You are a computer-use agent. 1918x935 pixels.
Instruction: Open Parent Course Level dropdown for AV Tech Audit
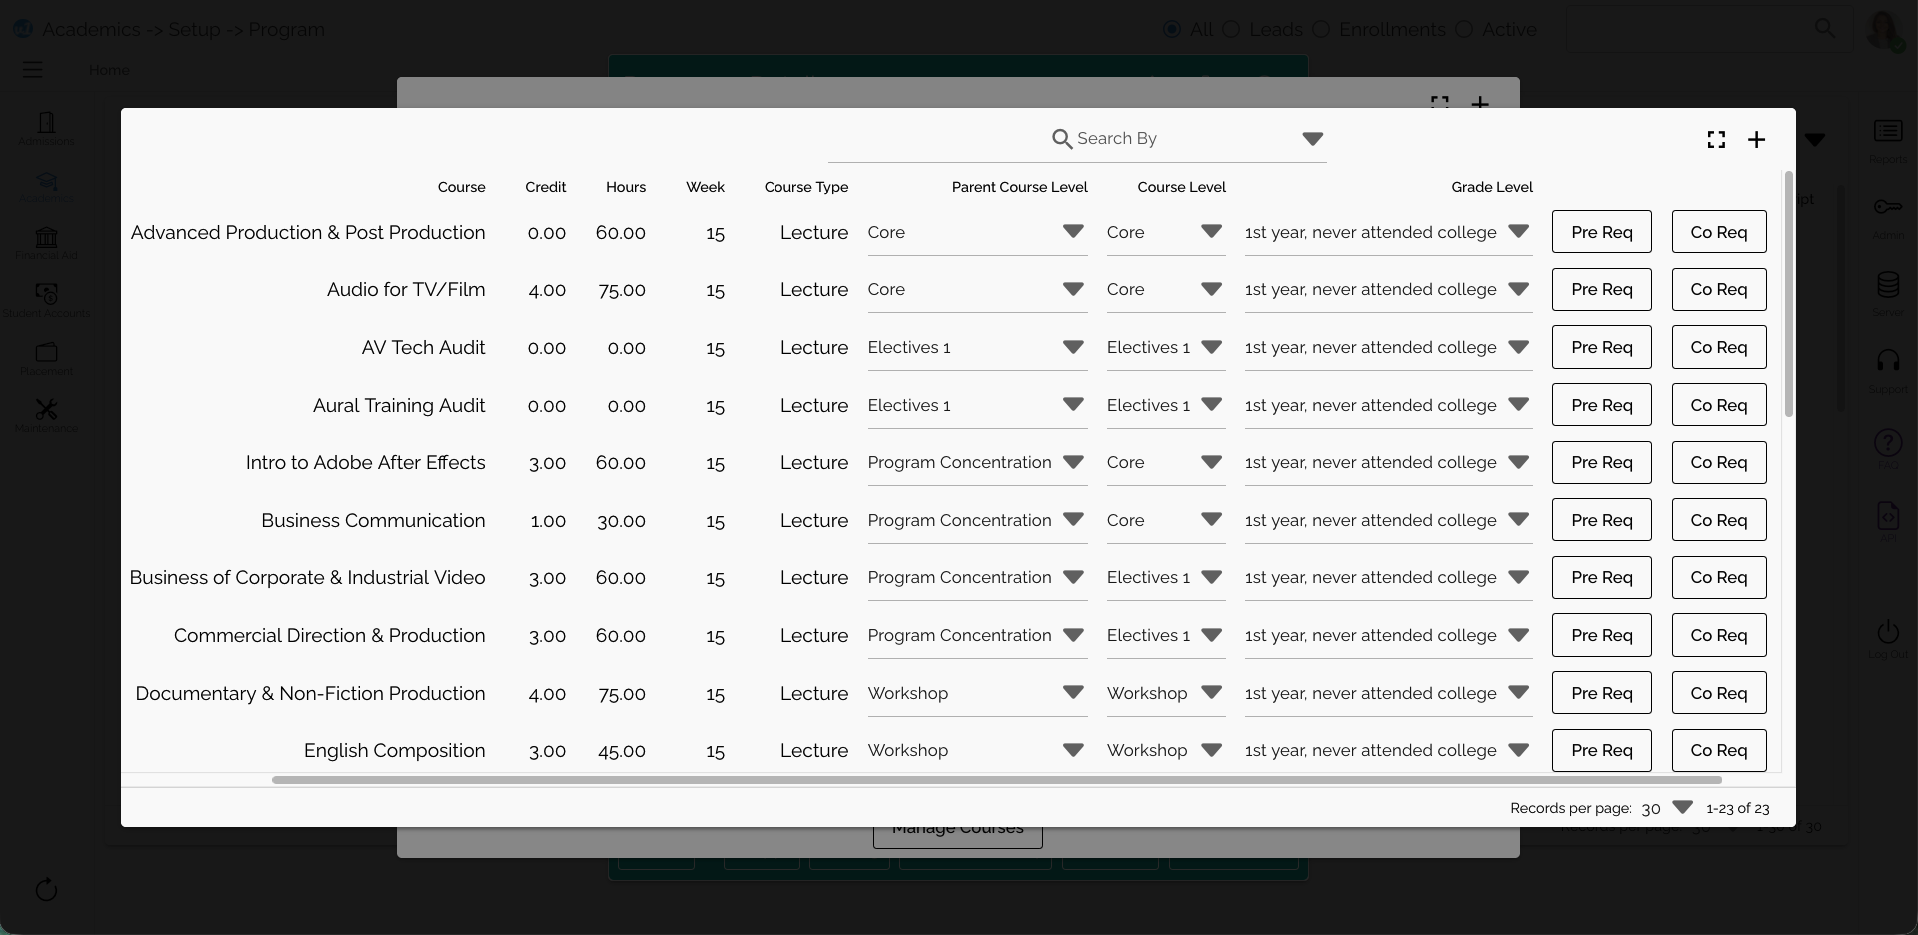[1073, 348]
